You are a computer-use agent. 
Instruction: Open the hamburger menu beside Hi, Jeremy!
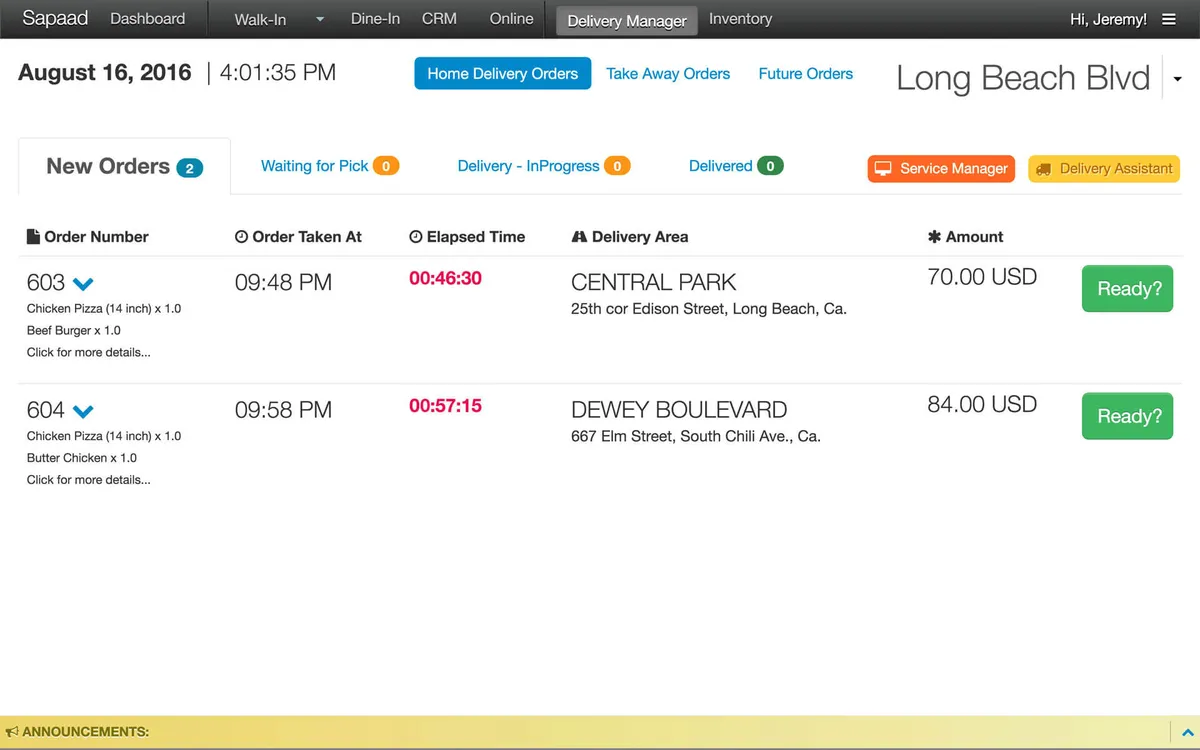pos(1169,19)
